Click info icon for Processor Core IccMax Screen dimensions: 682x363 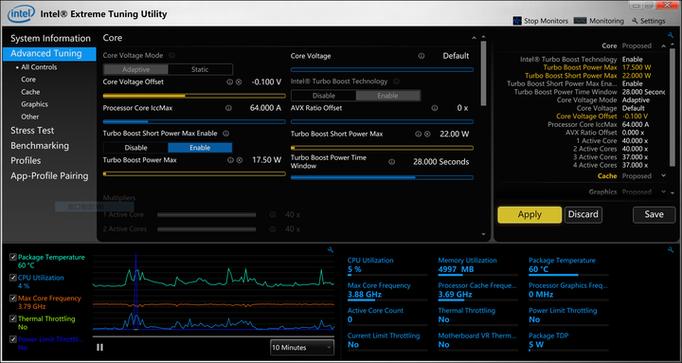[228, 108]
